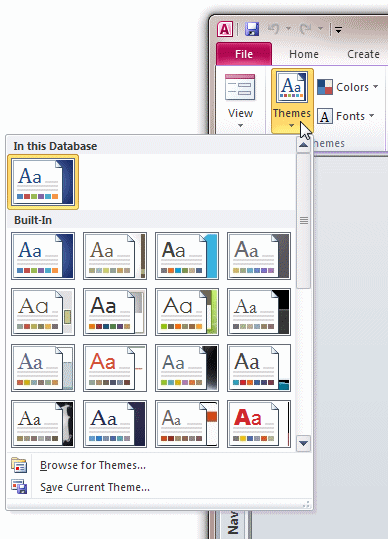Select third-row theme with teal bottom corner
This screenshot has height=539, width=388.
tap(259, 368)
